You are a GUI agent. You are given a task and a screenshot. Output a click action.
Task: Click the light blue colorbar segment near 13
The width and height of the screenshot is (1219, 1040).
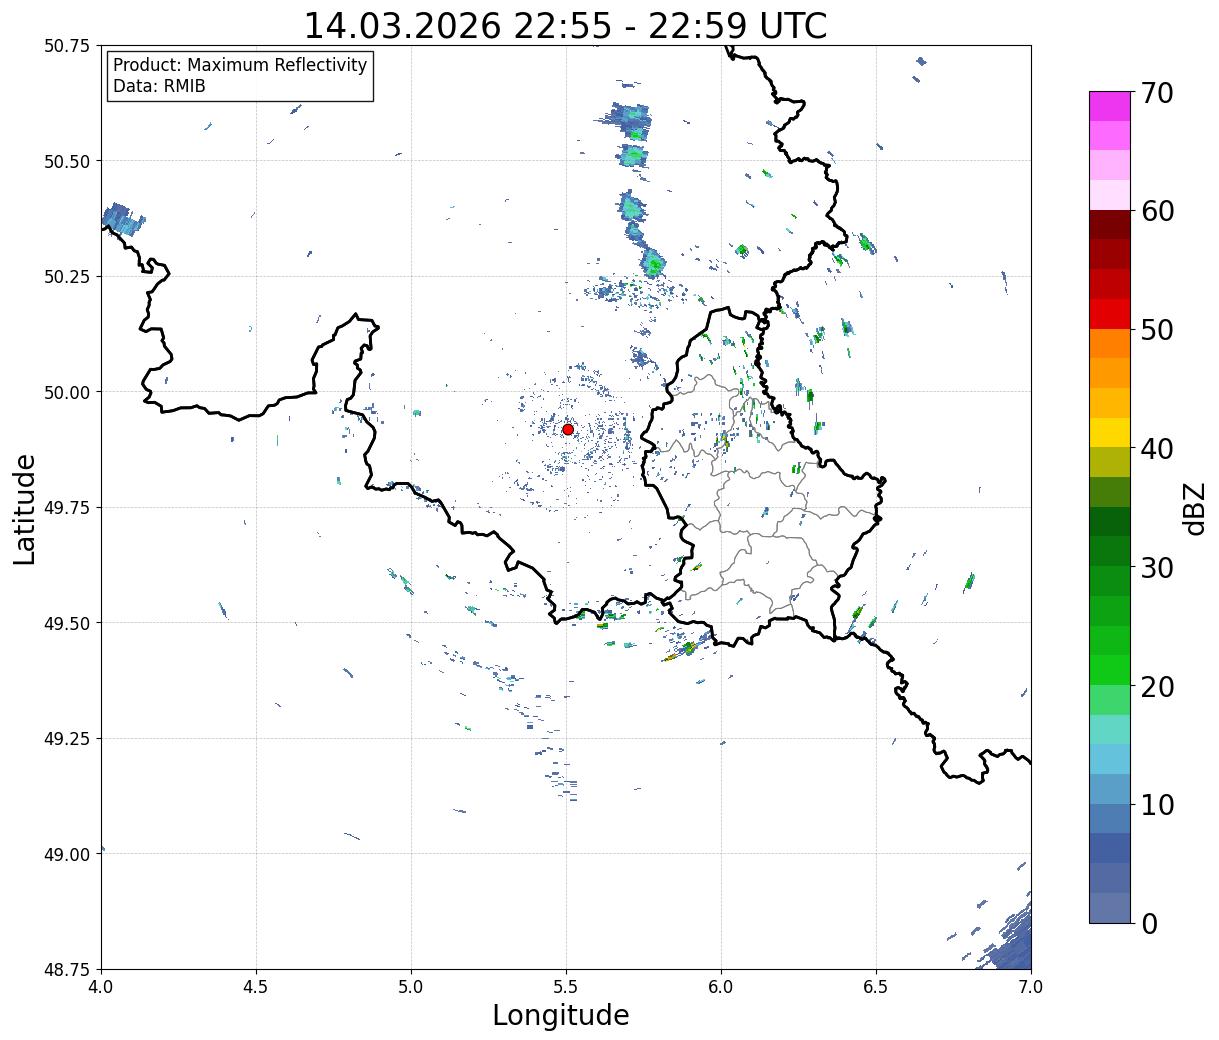(1110, 758)
